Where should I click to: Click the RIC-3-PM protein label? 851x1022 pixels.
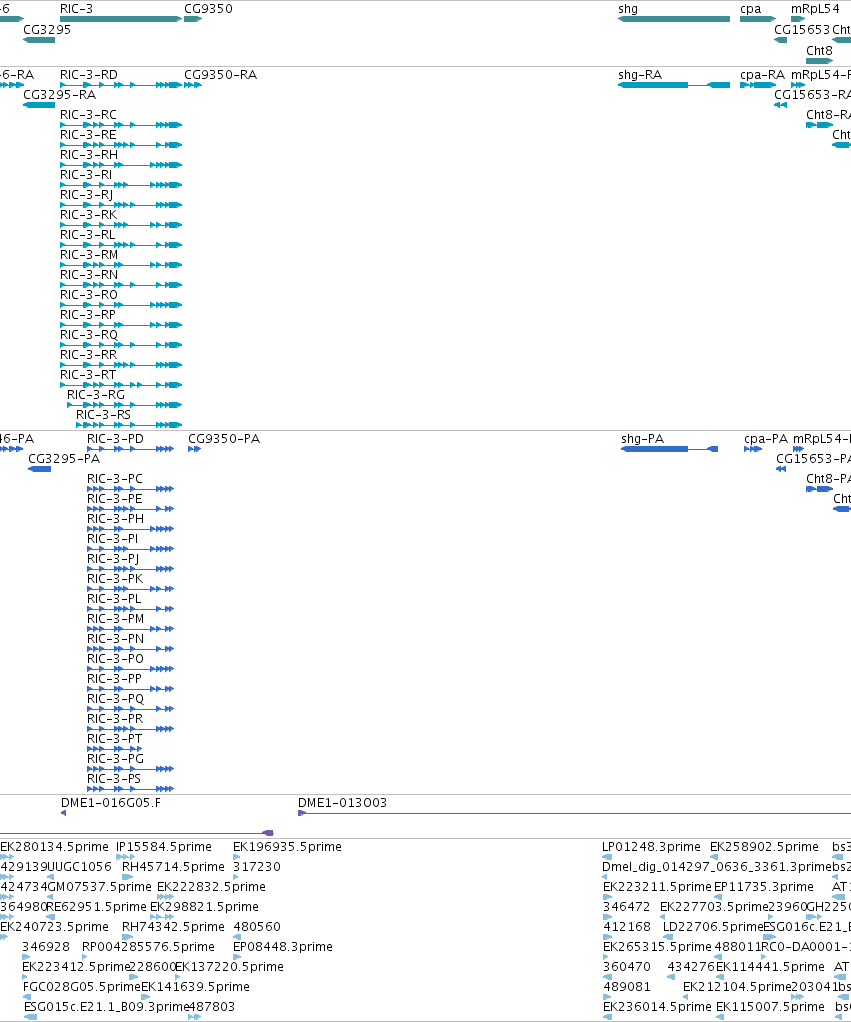click(x=115, y=619)
